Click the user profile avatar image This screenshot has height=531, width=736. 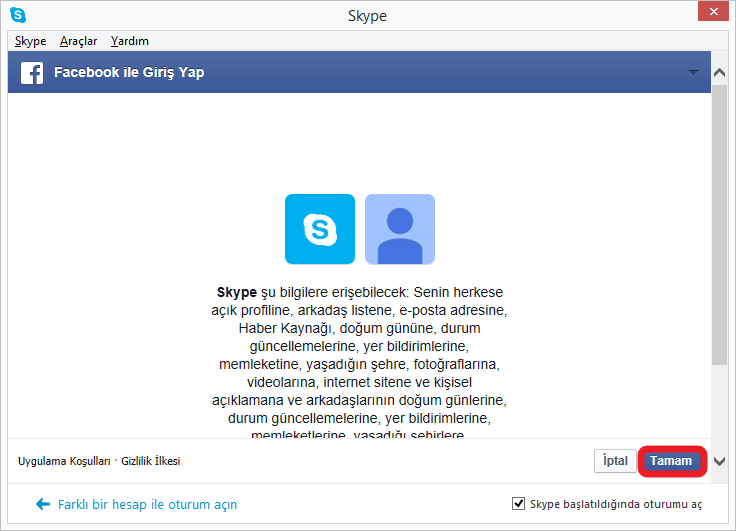400,229
